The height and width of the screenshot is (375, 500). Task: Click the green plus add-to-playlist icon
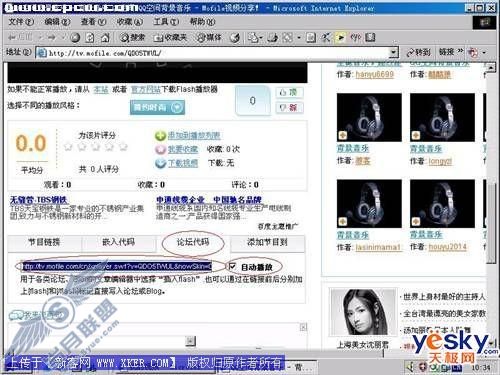click(160, 136)
